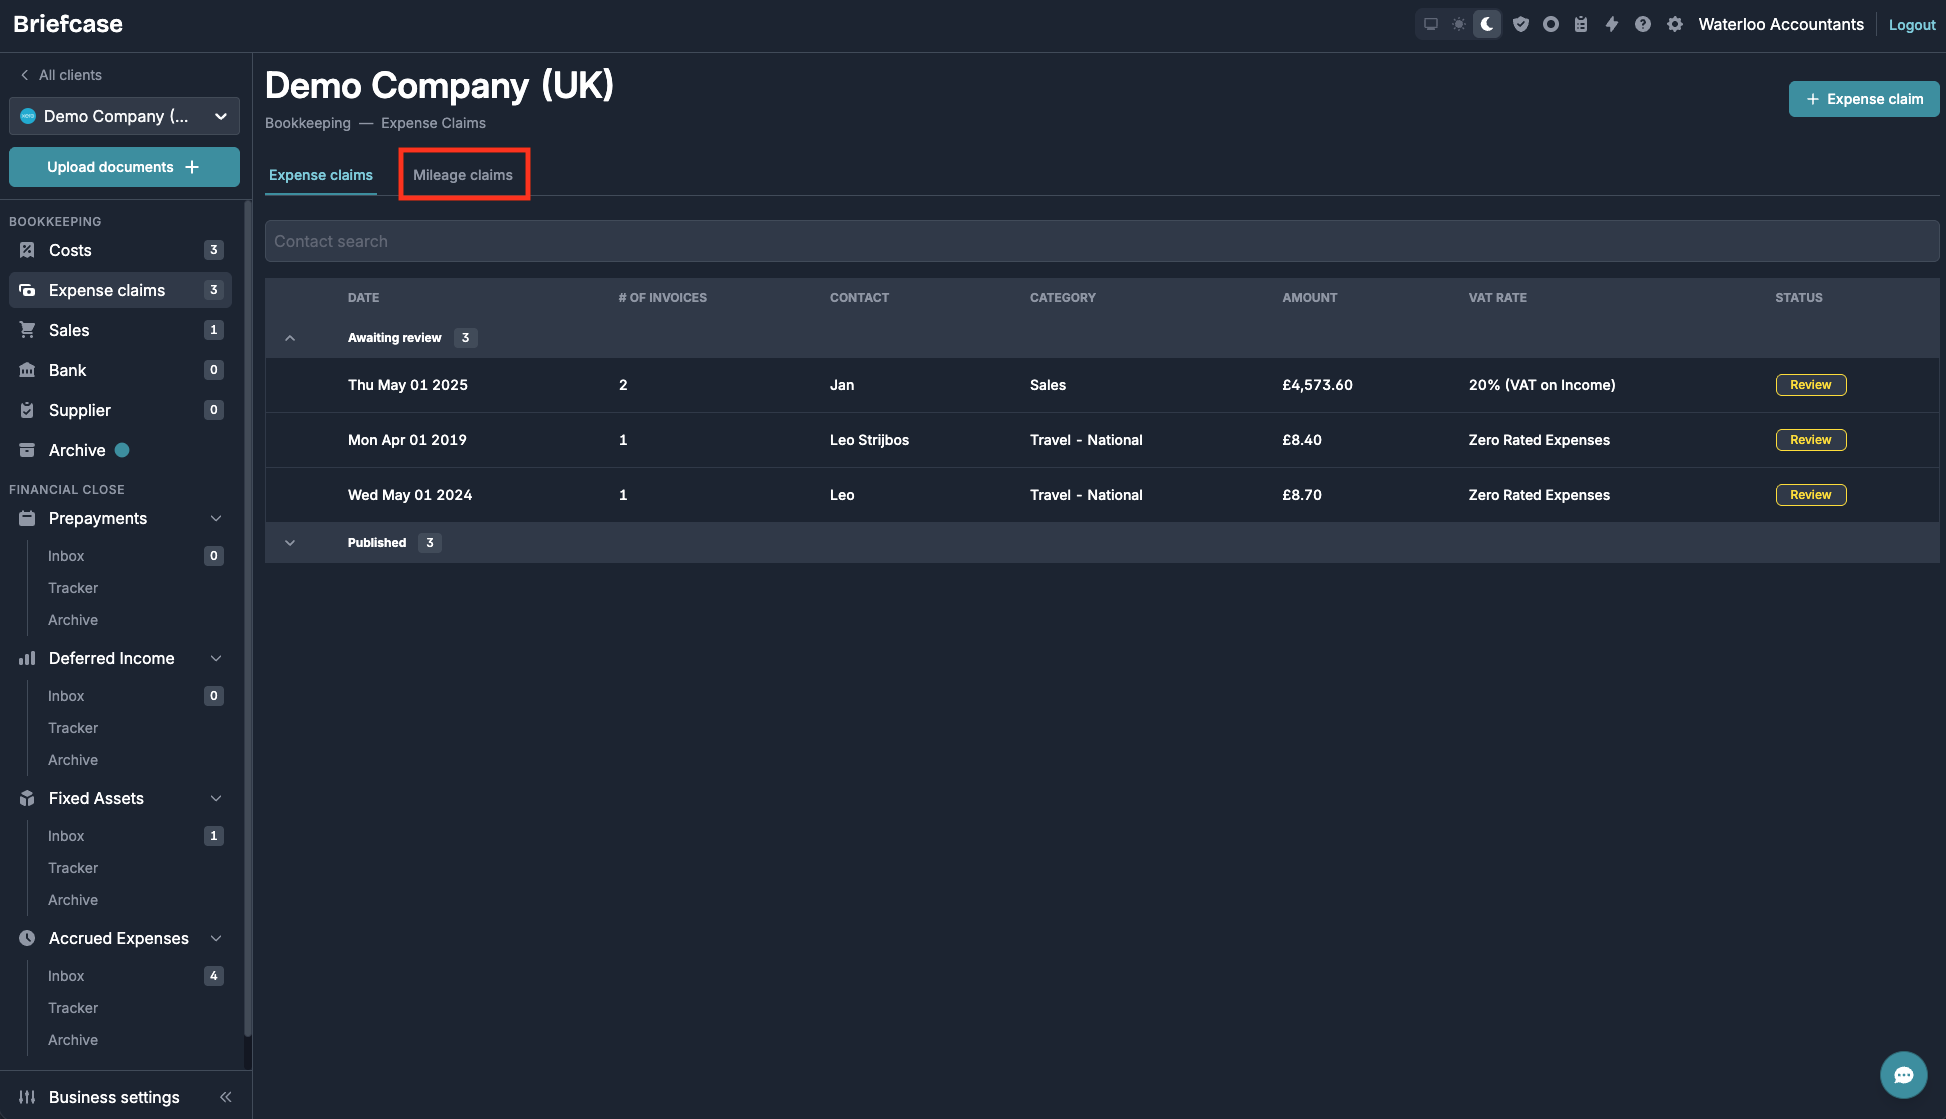The image size is (1946, 1119).
Task: Click the Bank building icon
Action: click(x=27, y=370)
